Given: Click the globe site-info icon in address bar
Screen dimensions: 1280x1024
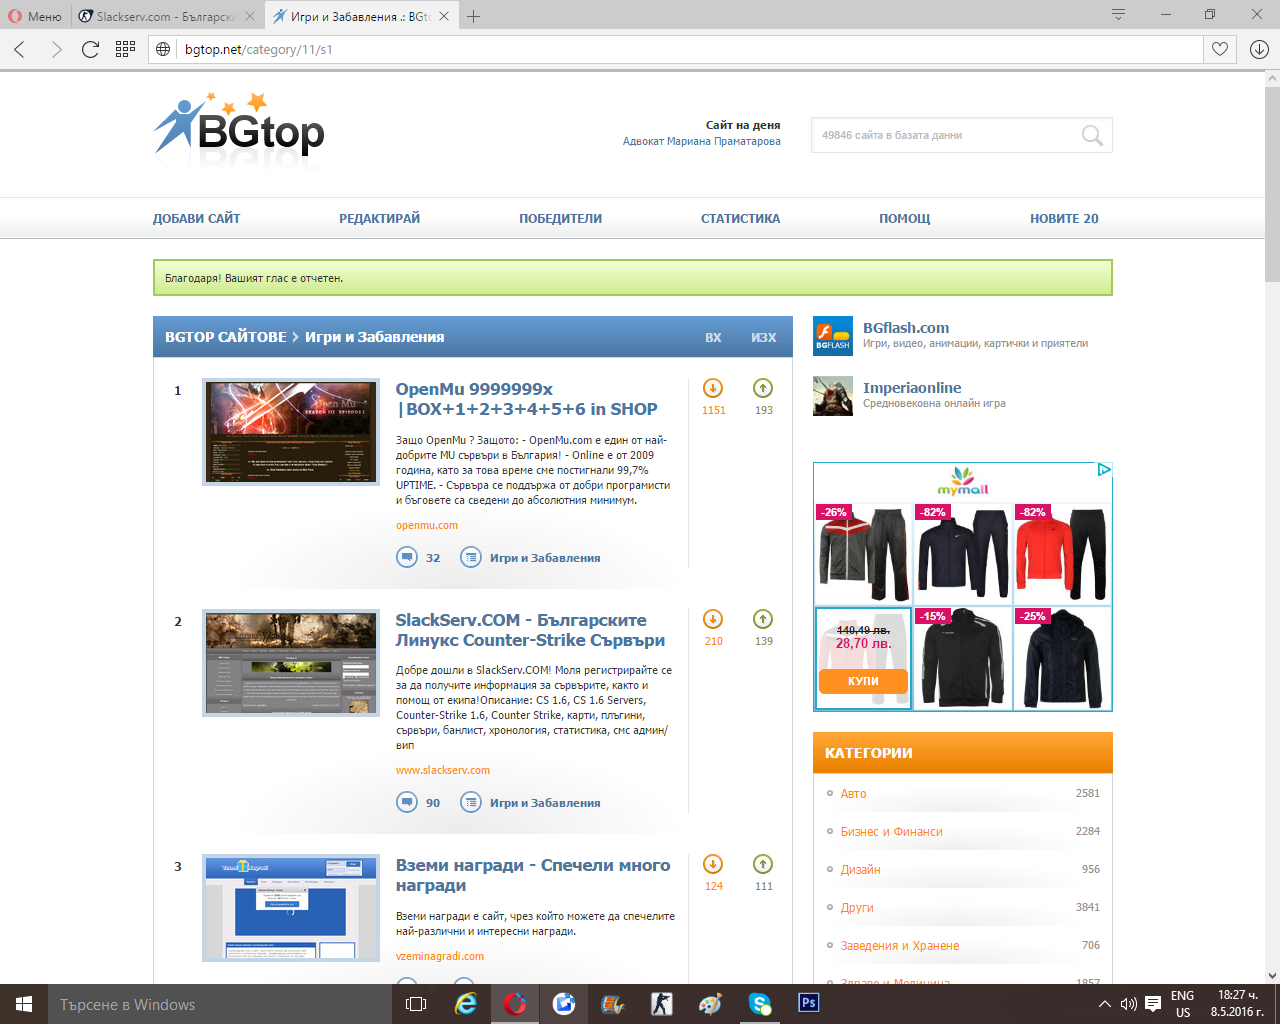Looking at the screenshot, I should (164, 49).
